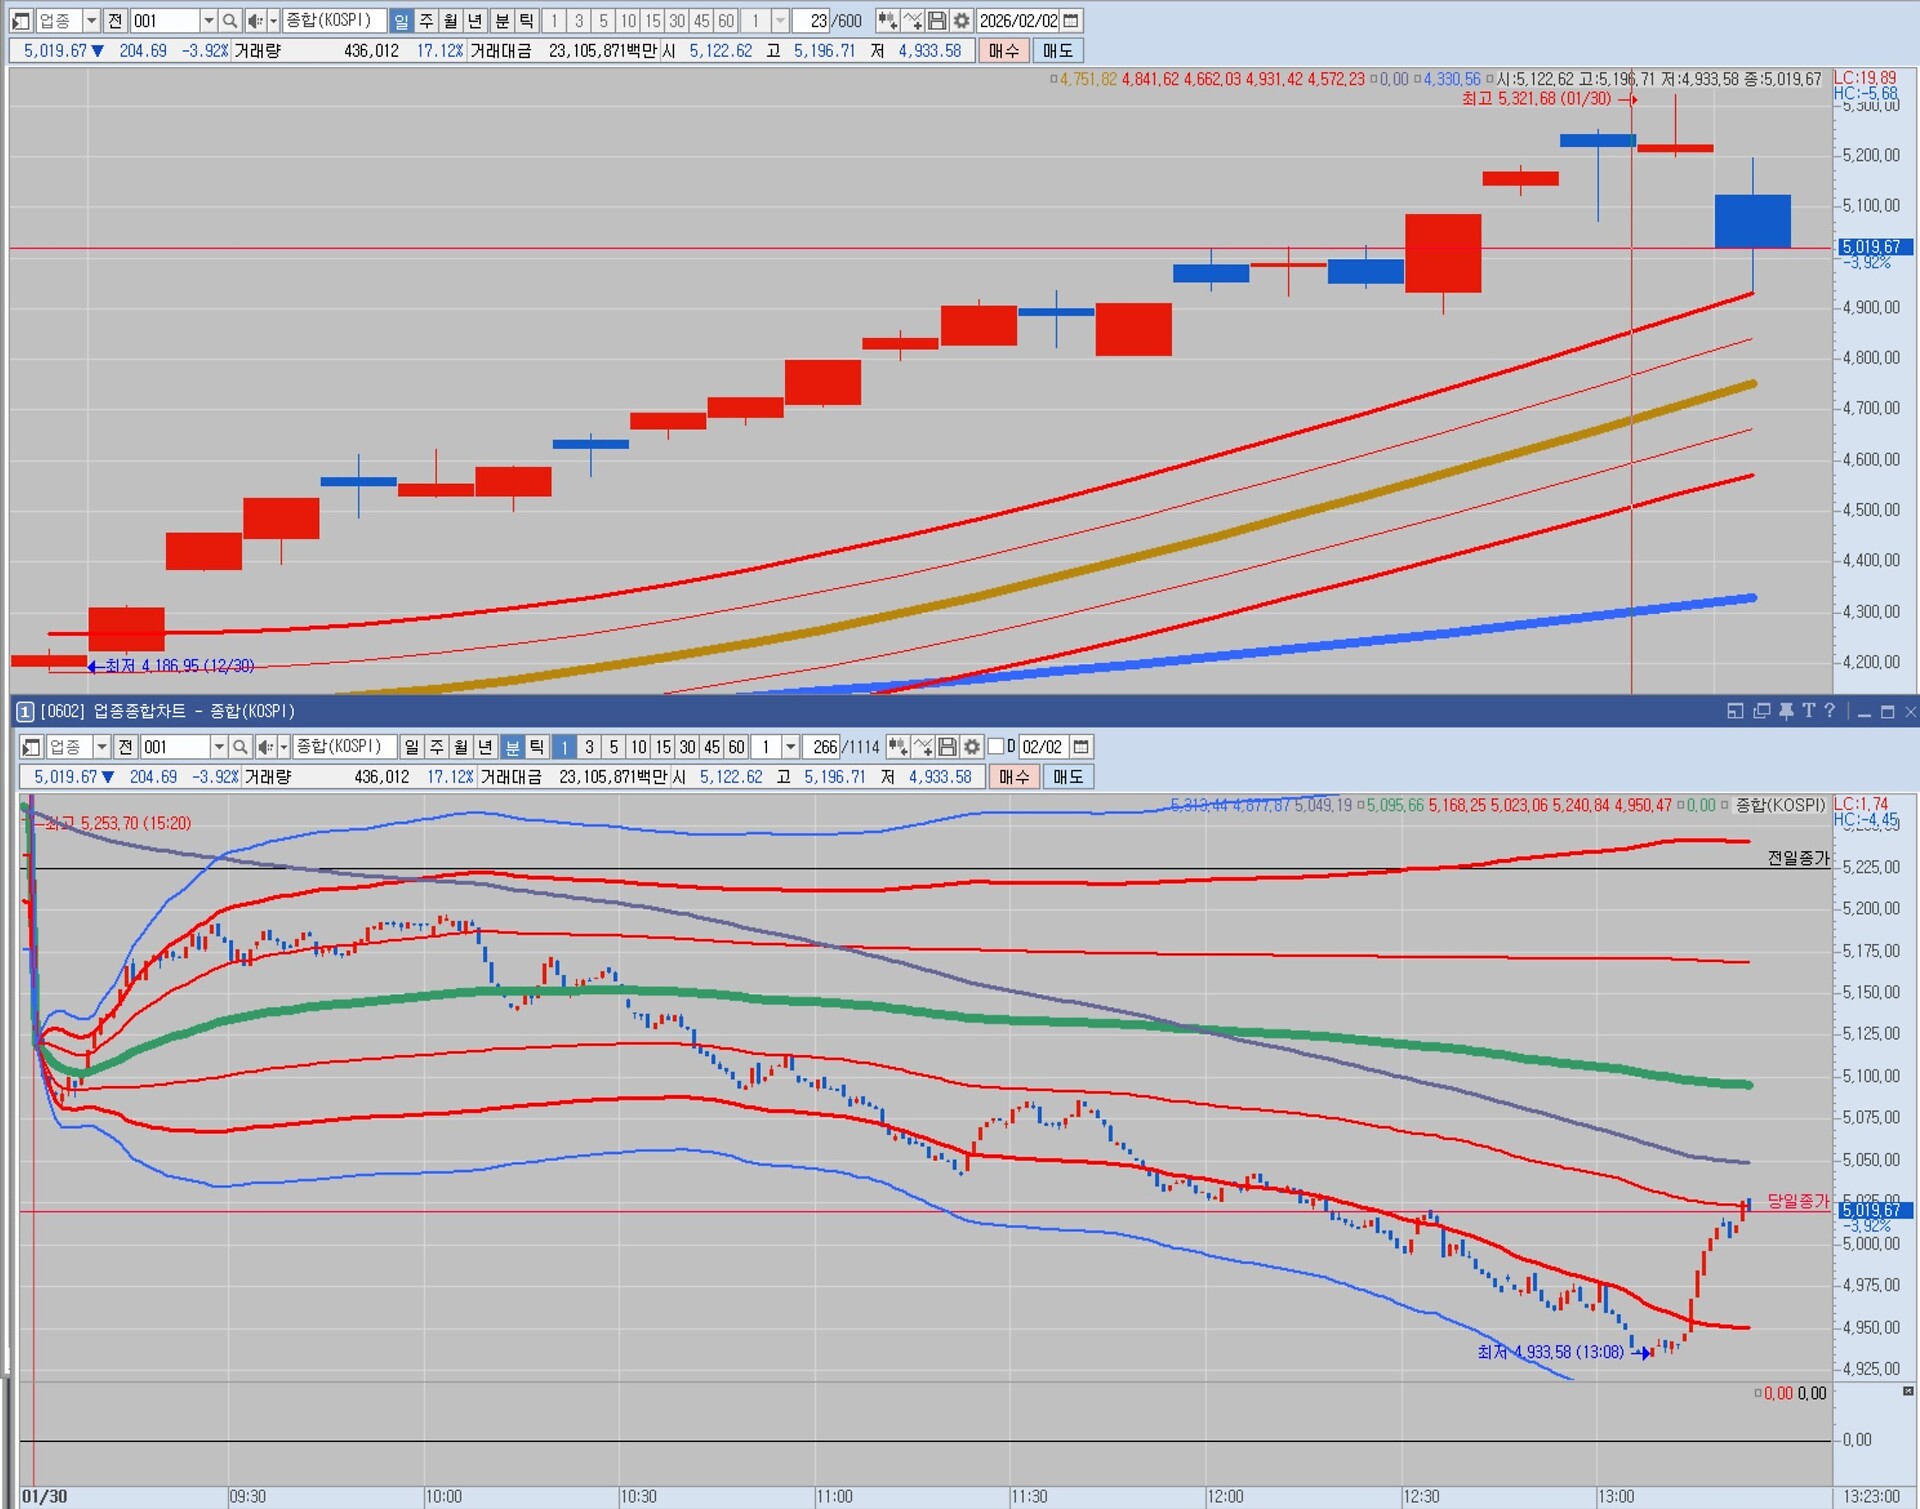Viewport: 1920px width, 1509px height.
Task: Open calendar picker next to 2026/02/02
Action: [x=1071, y=21]
